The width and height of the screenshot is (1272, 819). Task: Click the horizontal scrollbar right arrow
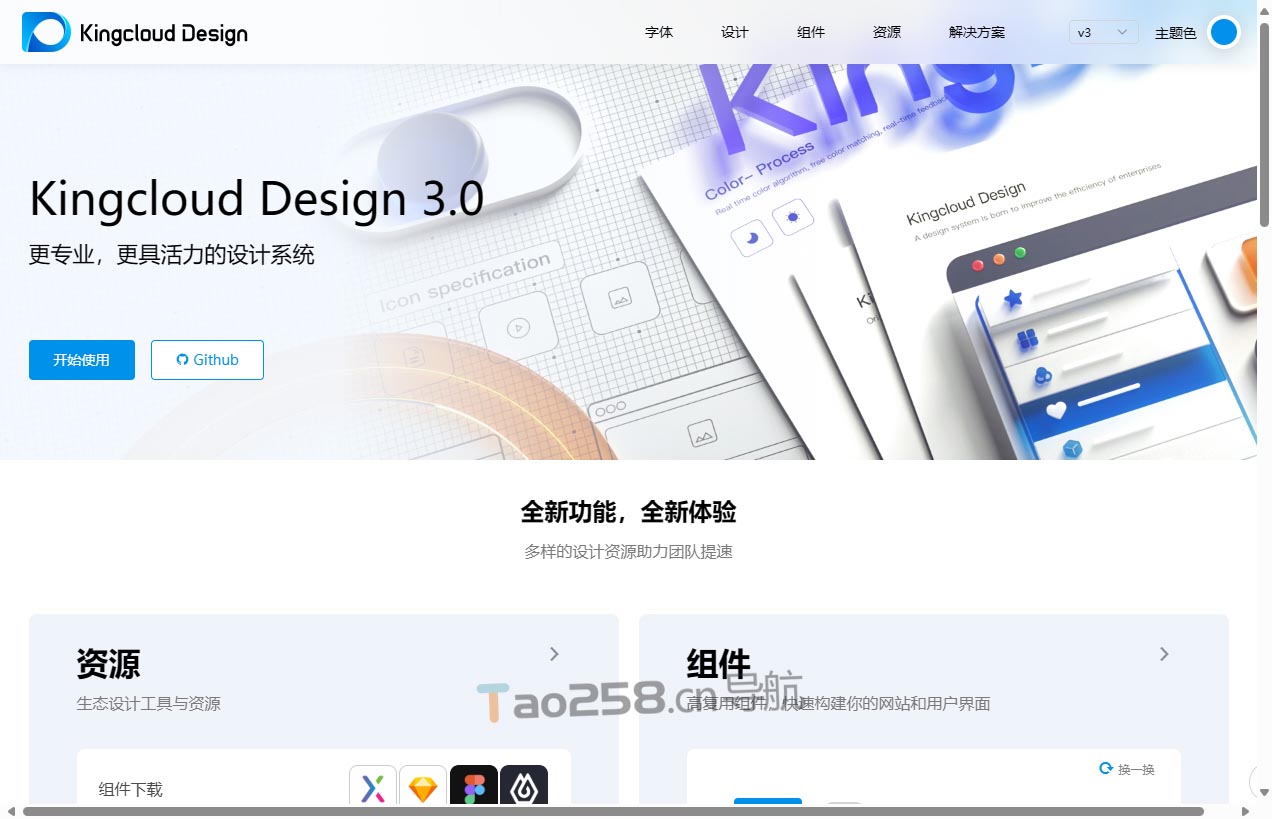tap(1246, 811)
